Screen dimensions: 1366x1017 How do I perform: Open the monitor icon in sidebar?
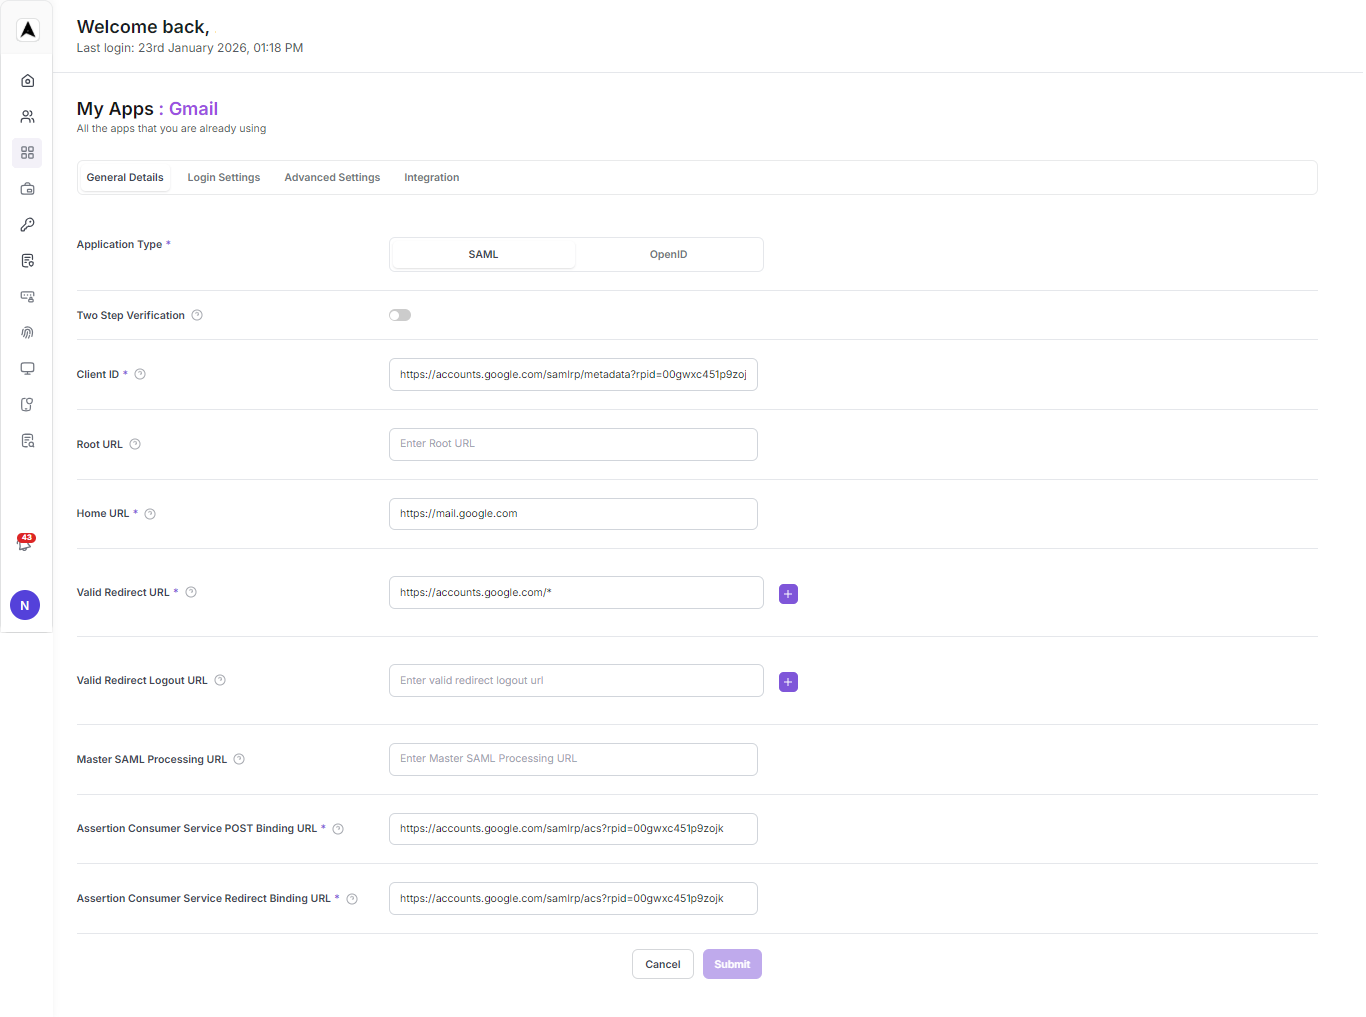click(28, 369)
